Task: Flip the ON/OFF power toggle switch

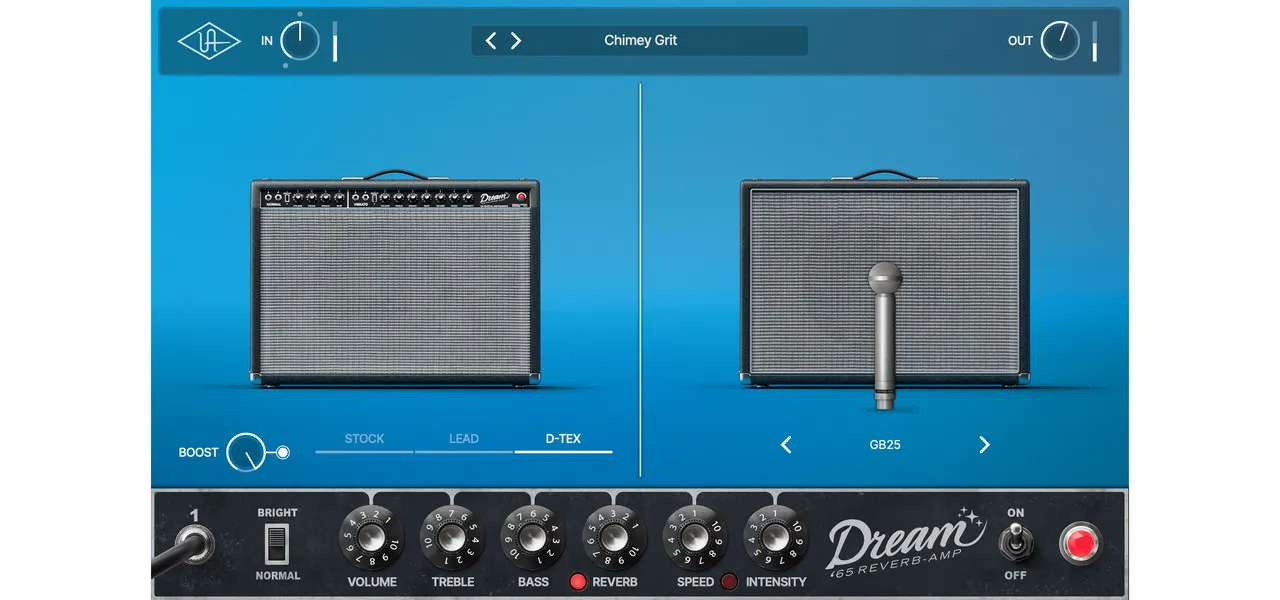Action: [x=1016, y=544]
